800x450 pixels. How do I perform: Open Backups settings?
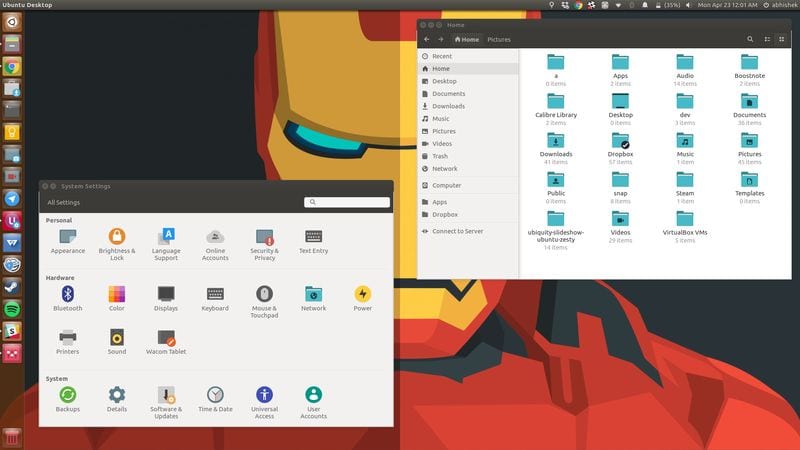coord(68,399)
